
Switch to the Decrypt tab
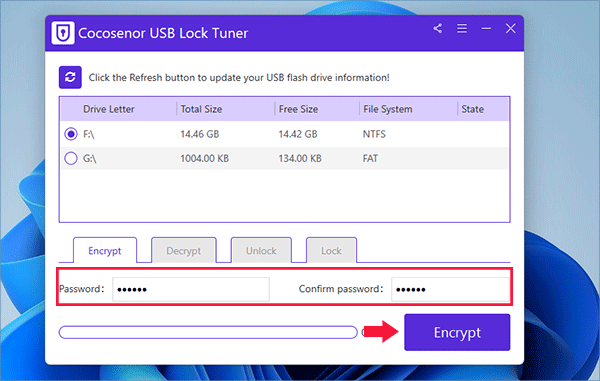click(184, 251)
